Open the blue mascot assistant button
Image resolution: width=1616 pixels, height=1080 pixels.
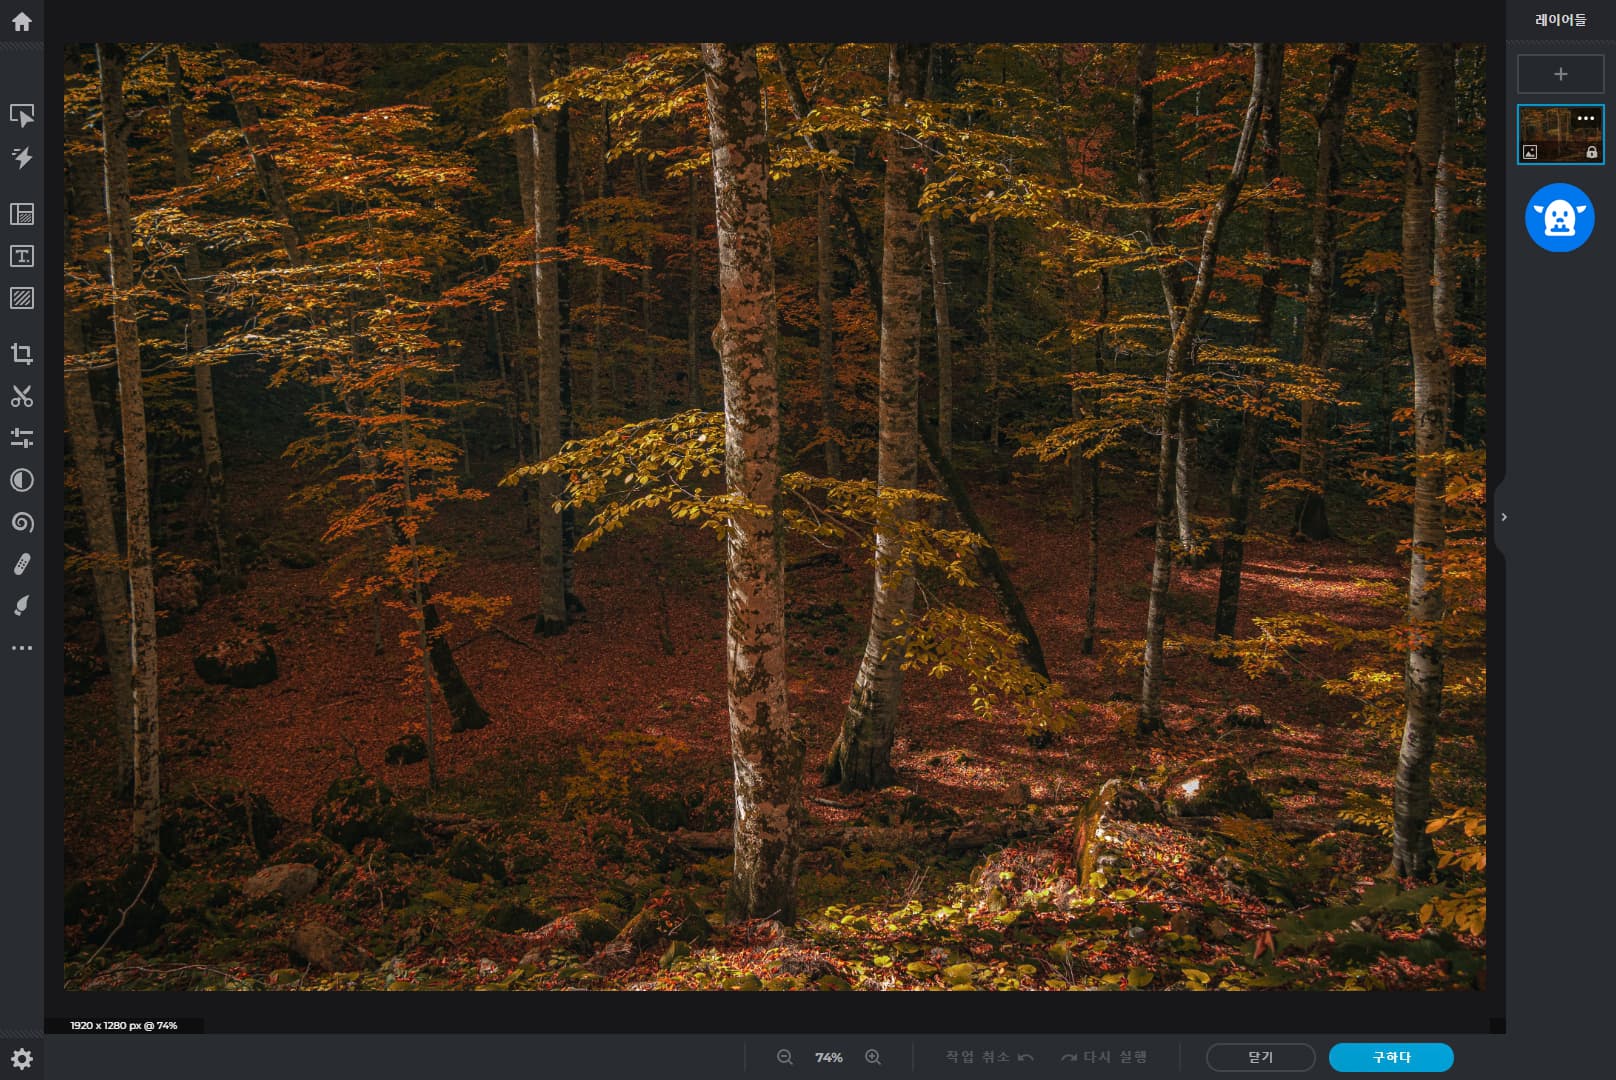tap(1560, 218)
